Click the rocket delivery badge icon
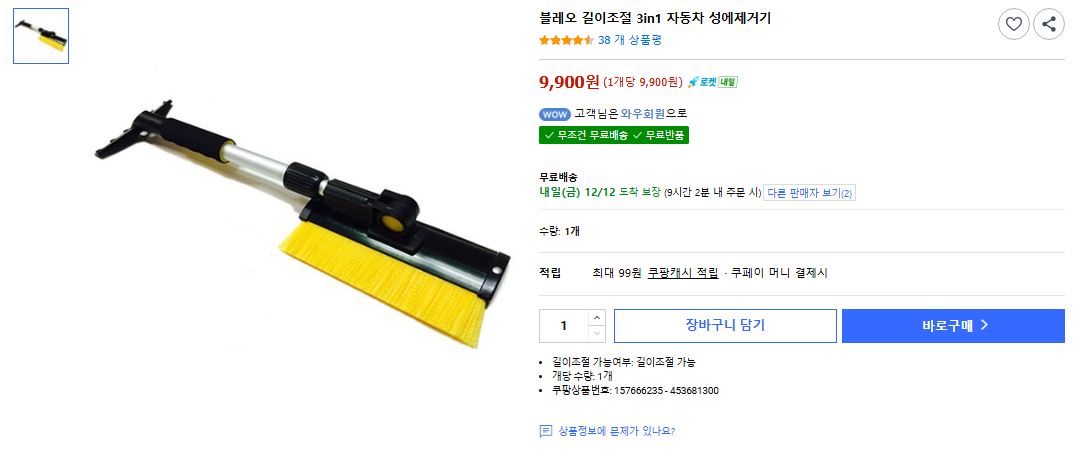1079x450 pixels. click(712, 82)
